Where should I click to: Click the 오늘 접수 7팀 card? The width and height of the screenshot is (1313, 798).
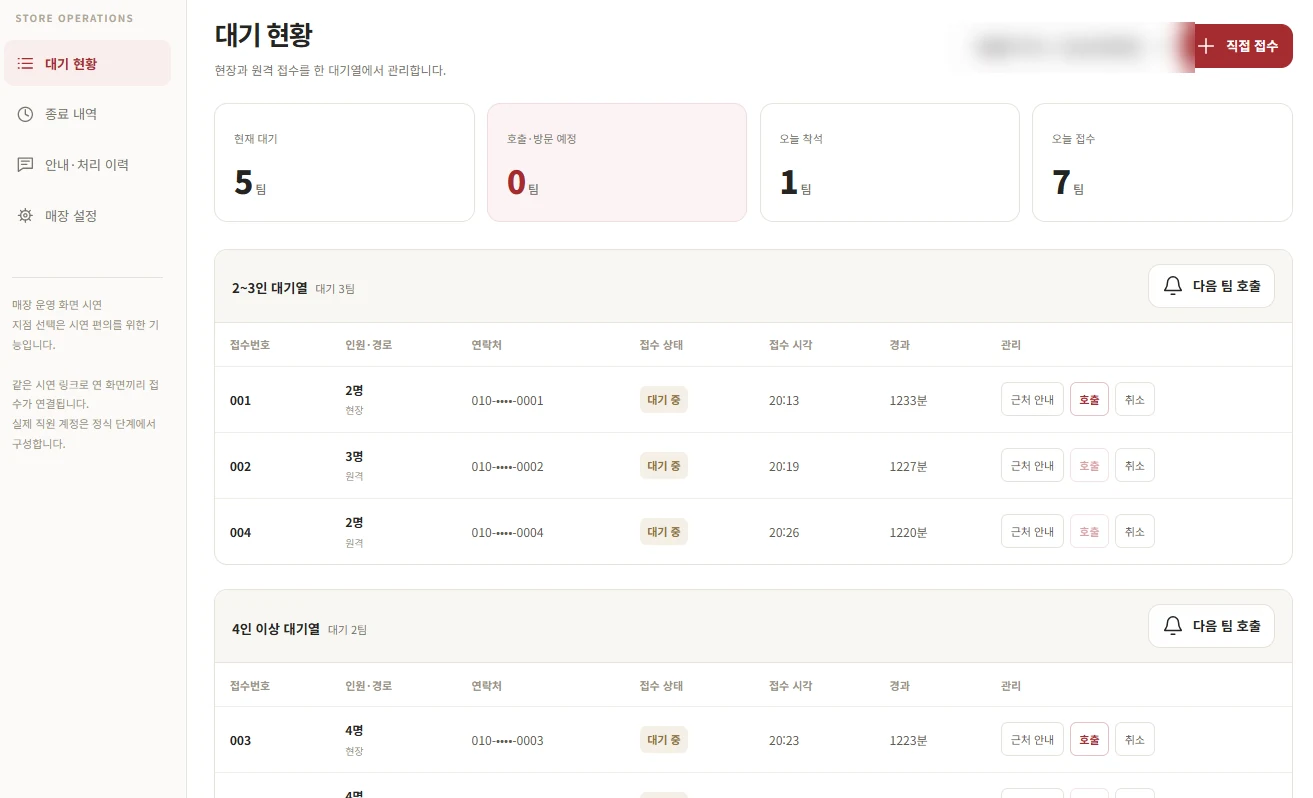click(1162, 162)
